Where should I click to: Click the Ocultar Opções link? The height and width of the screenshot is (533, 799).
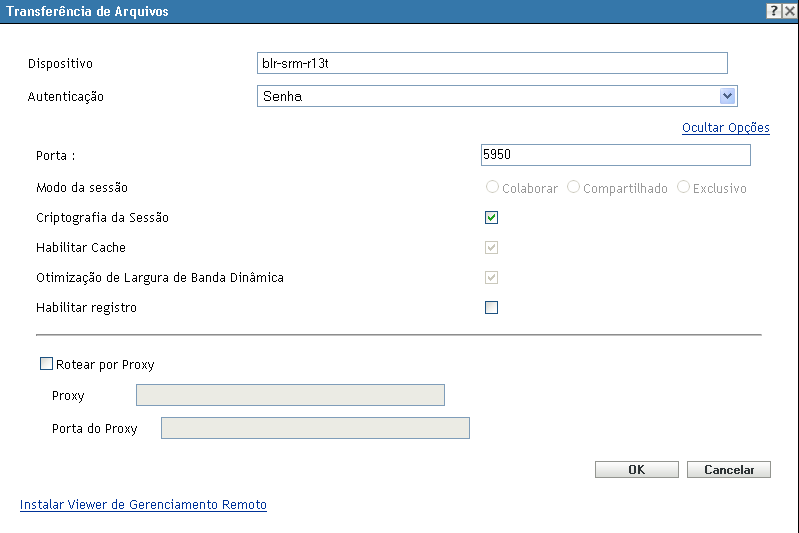tap(725, 128)
